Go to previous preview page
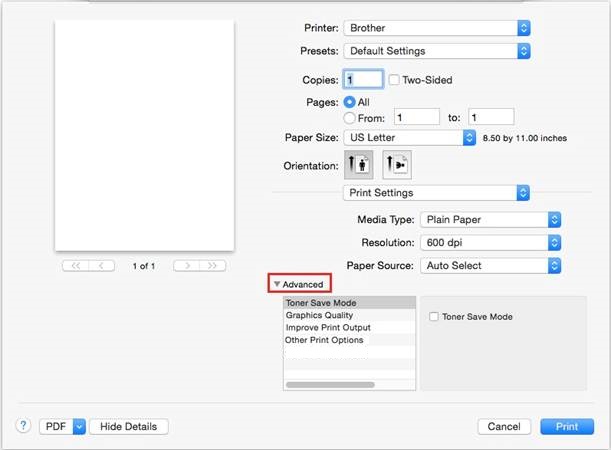Image resolution: width=611 pixels, height=450 pixels. pos(102,266)
